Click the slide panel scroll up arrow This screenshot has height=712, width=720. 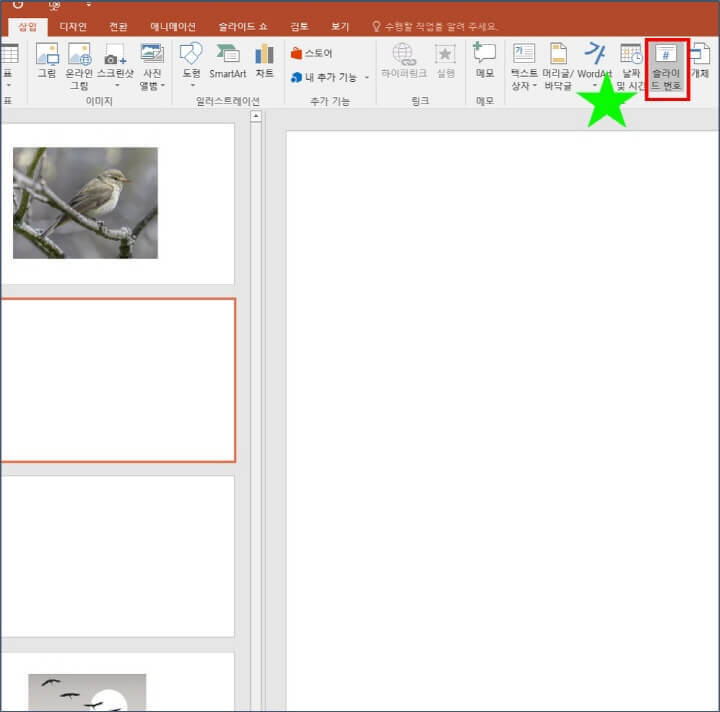pos(256,116)
